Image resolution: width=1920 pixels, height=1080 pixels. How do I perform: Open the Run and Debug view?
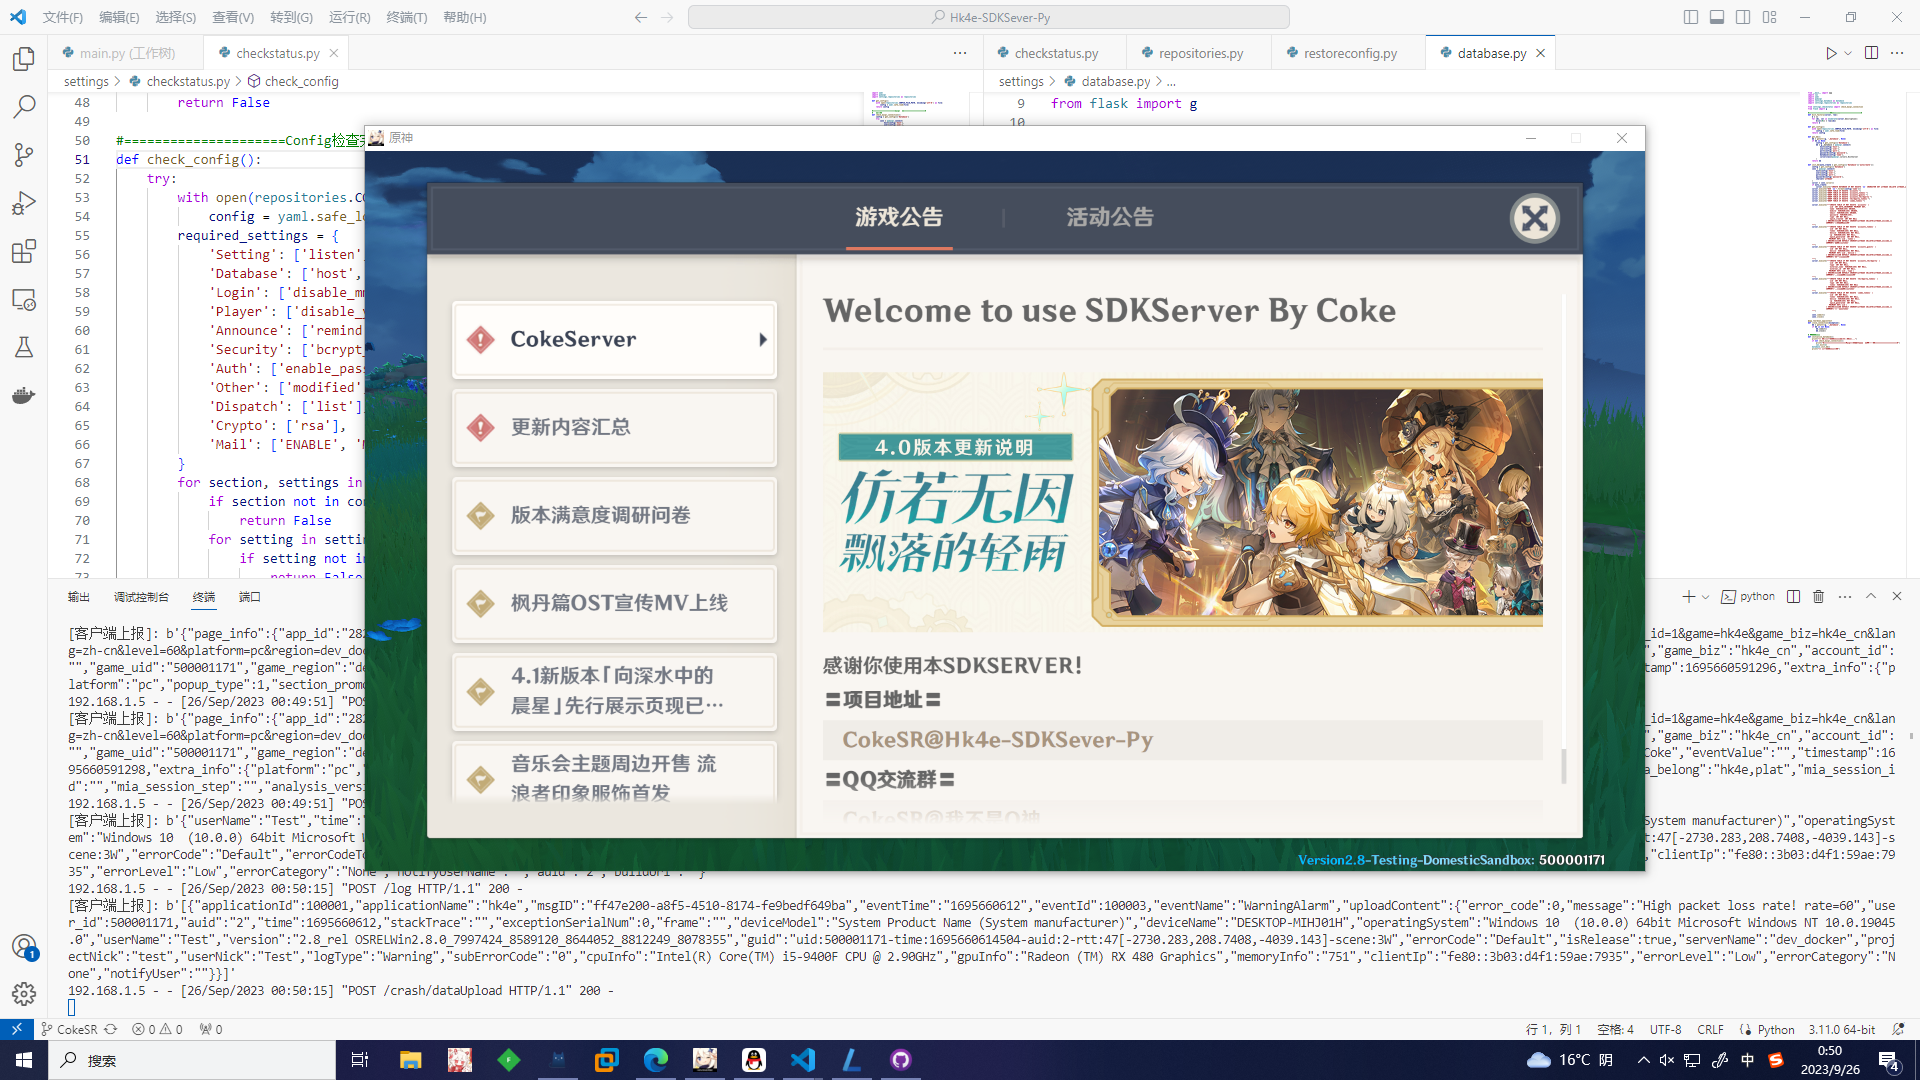22,203
